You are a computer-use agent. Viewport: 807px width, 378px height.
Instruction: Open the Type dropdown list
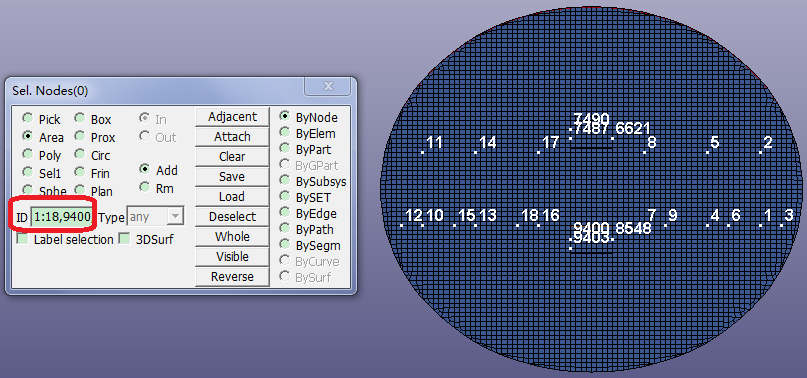pos(155,217)
